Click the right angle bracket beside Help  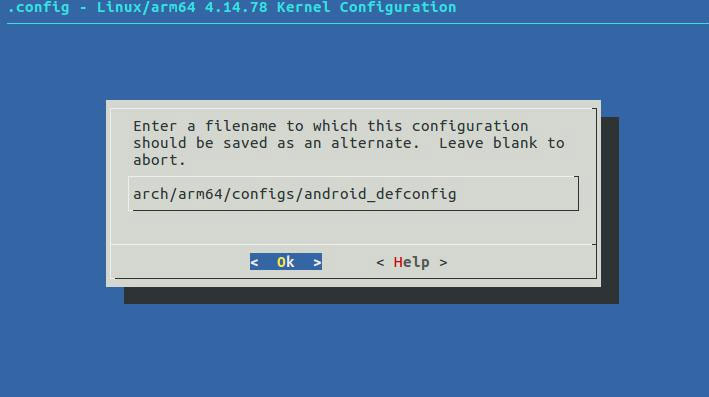(443, 263)
